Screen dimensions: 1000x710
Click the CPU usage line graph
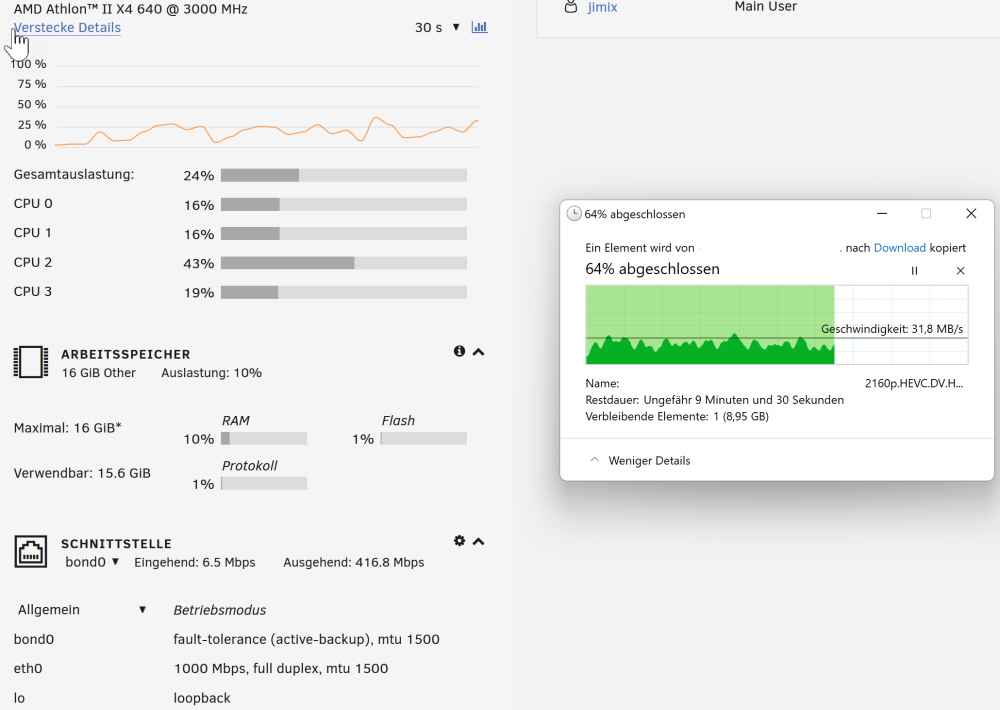[267, 105]
